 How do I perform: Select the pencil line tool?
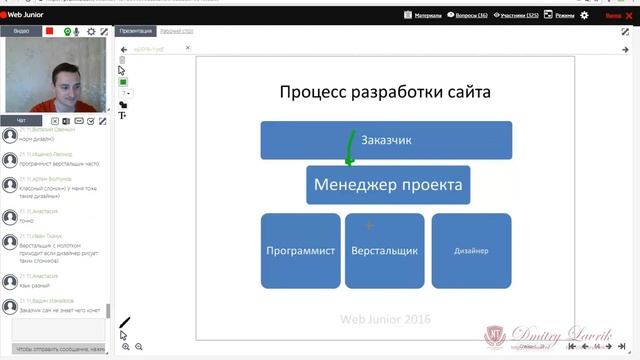click(124, 322)
